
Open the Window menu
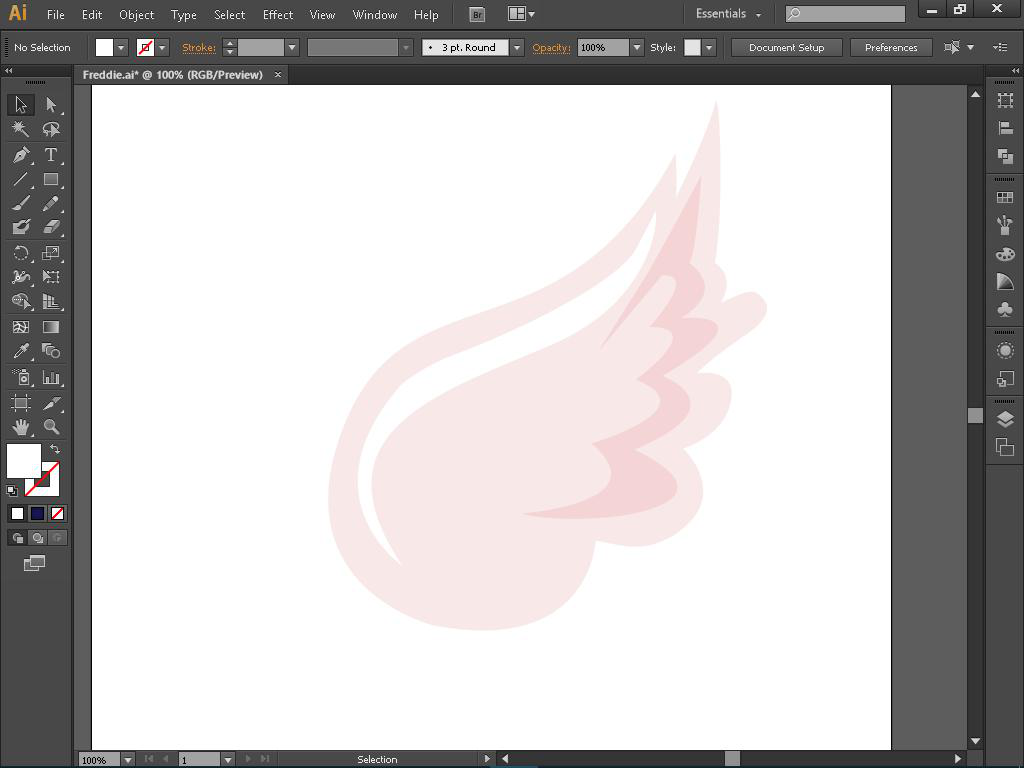pos(375,14)
